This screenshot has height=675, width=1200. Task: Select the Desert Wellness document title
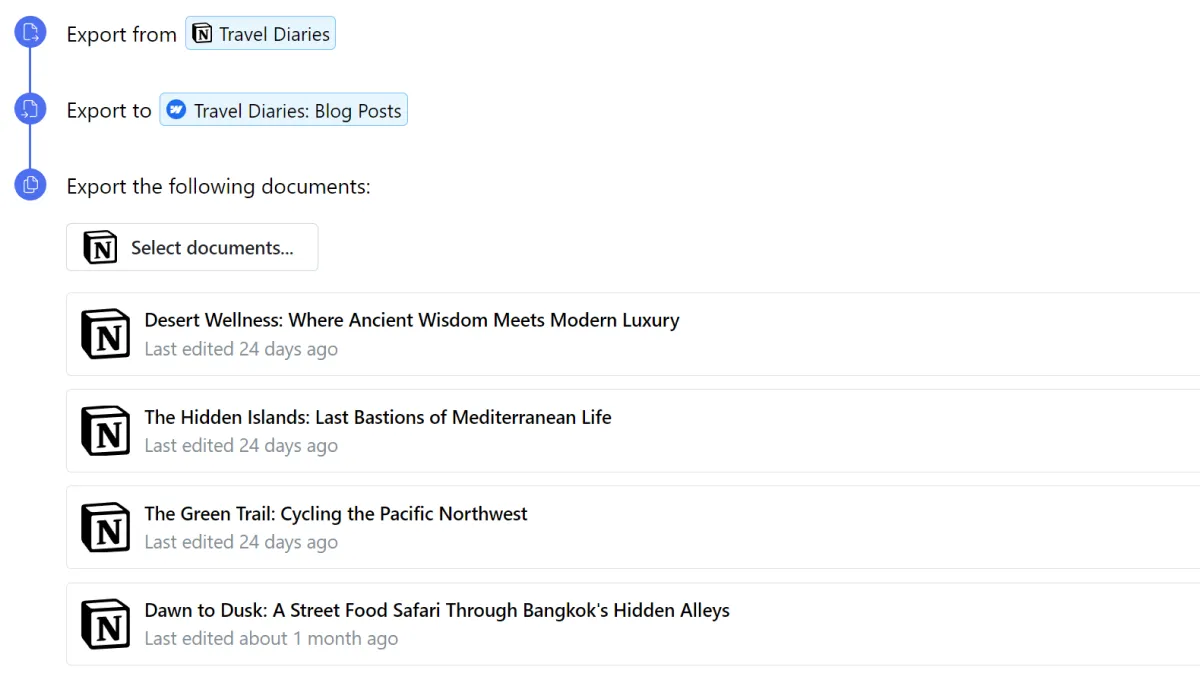412,320
